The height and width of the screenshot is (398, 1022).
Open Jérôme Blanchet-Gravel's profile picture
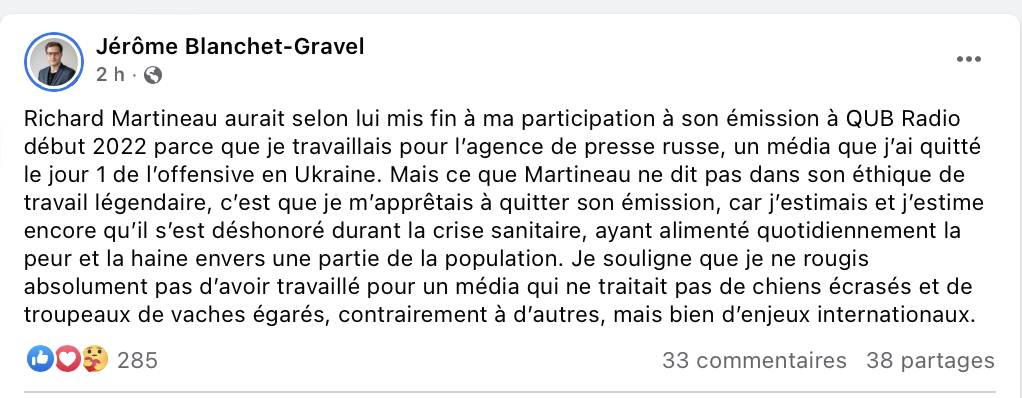(x=54, y=62)
